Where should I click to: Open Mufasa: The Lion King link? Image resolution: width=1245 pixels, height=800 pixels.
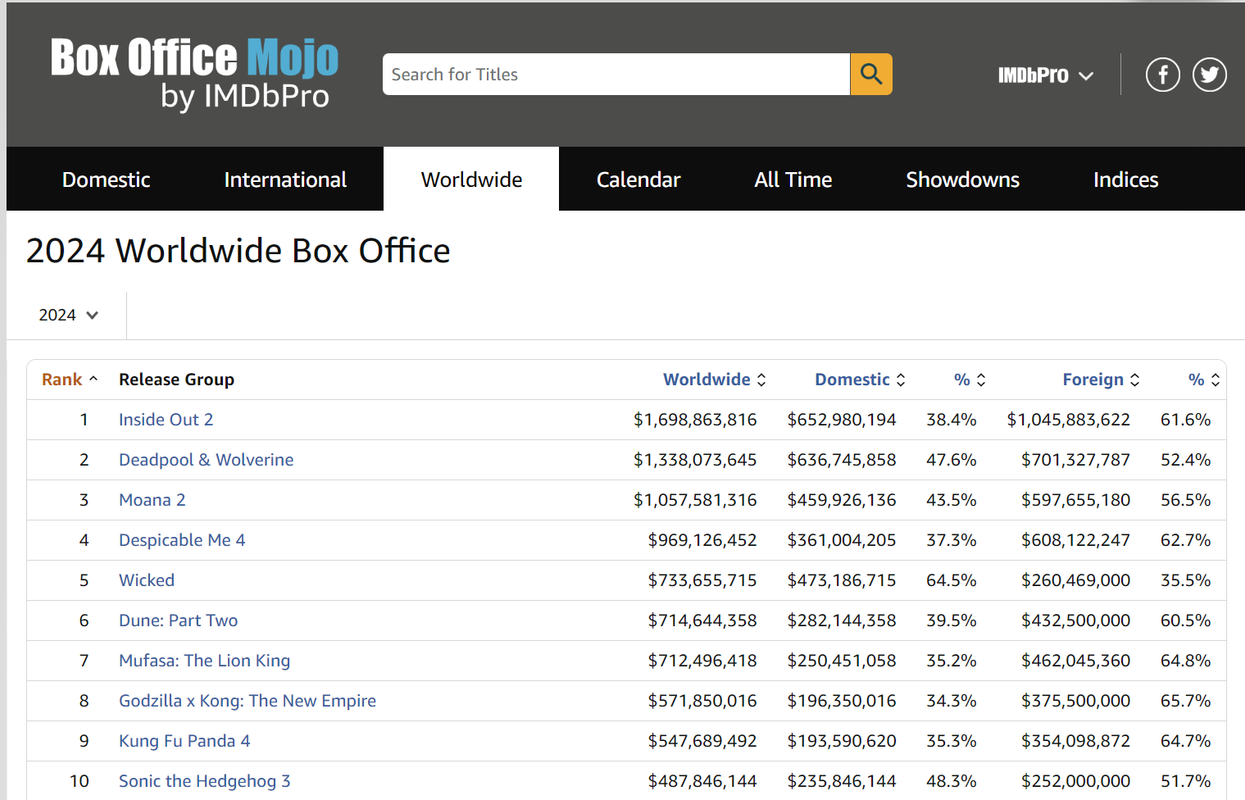tap(204, 660)
